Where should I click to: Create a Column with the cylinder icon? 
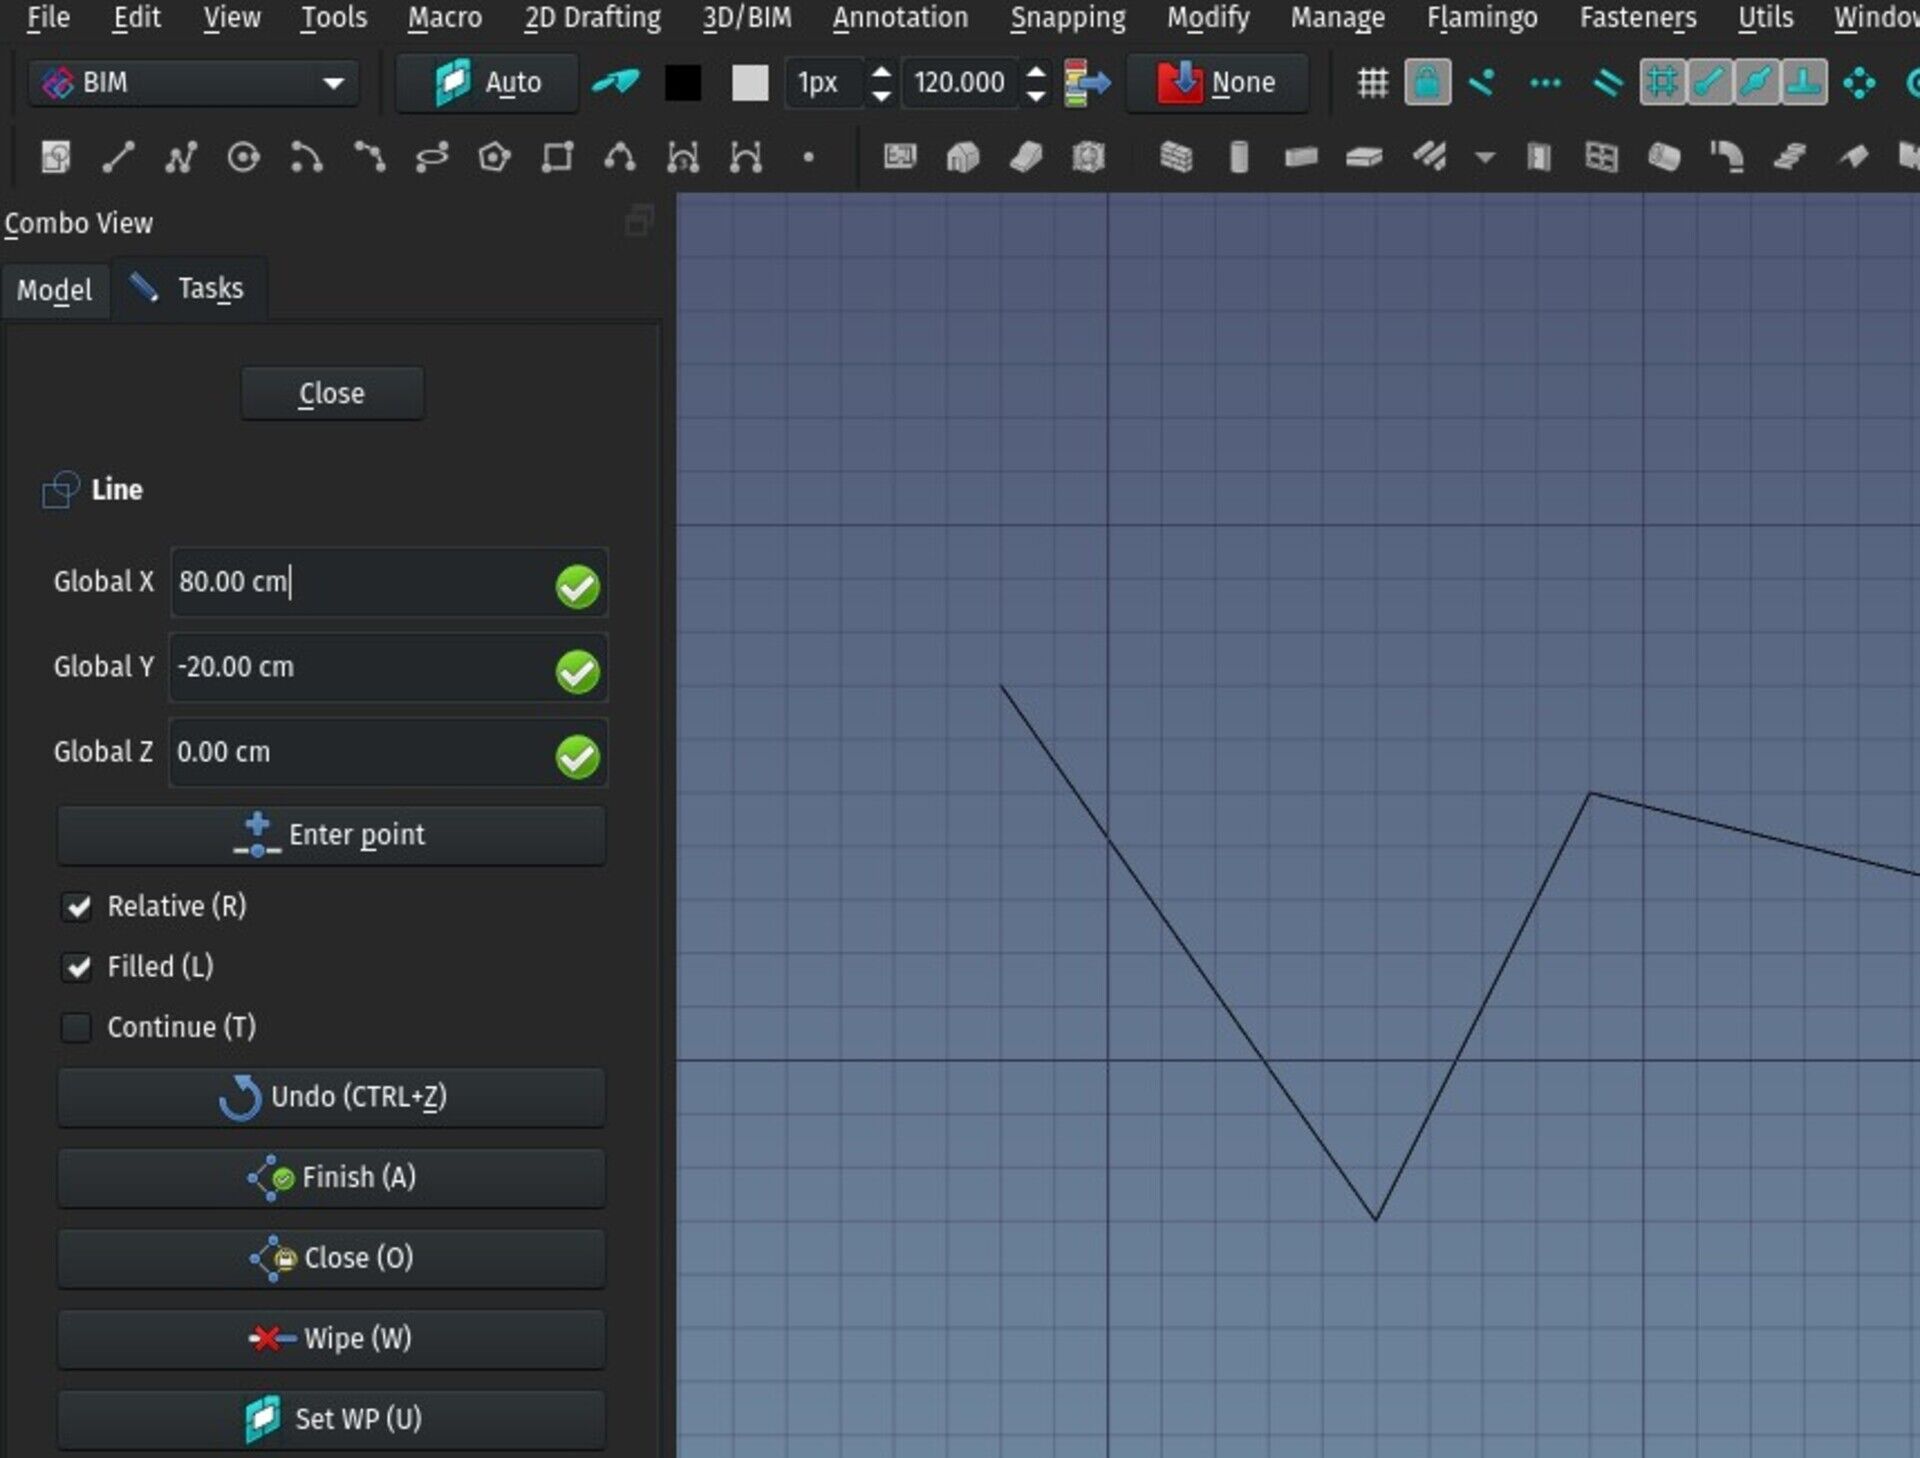pos(1238,157)
